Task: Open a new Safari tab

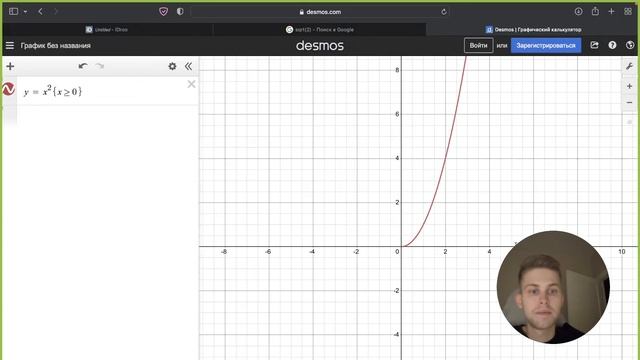Action: 611,11
